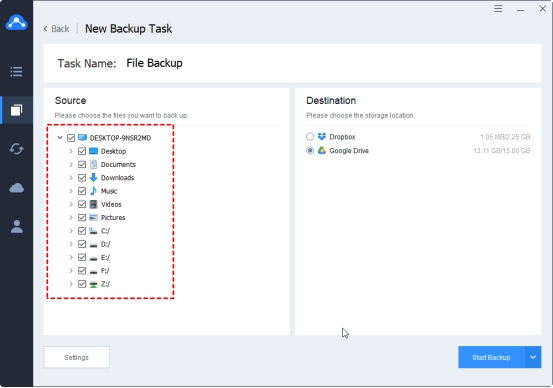This screenshot has height=388, width=553.
Task: Click the Videos folder icon
Action: click(x=93, y=204)
